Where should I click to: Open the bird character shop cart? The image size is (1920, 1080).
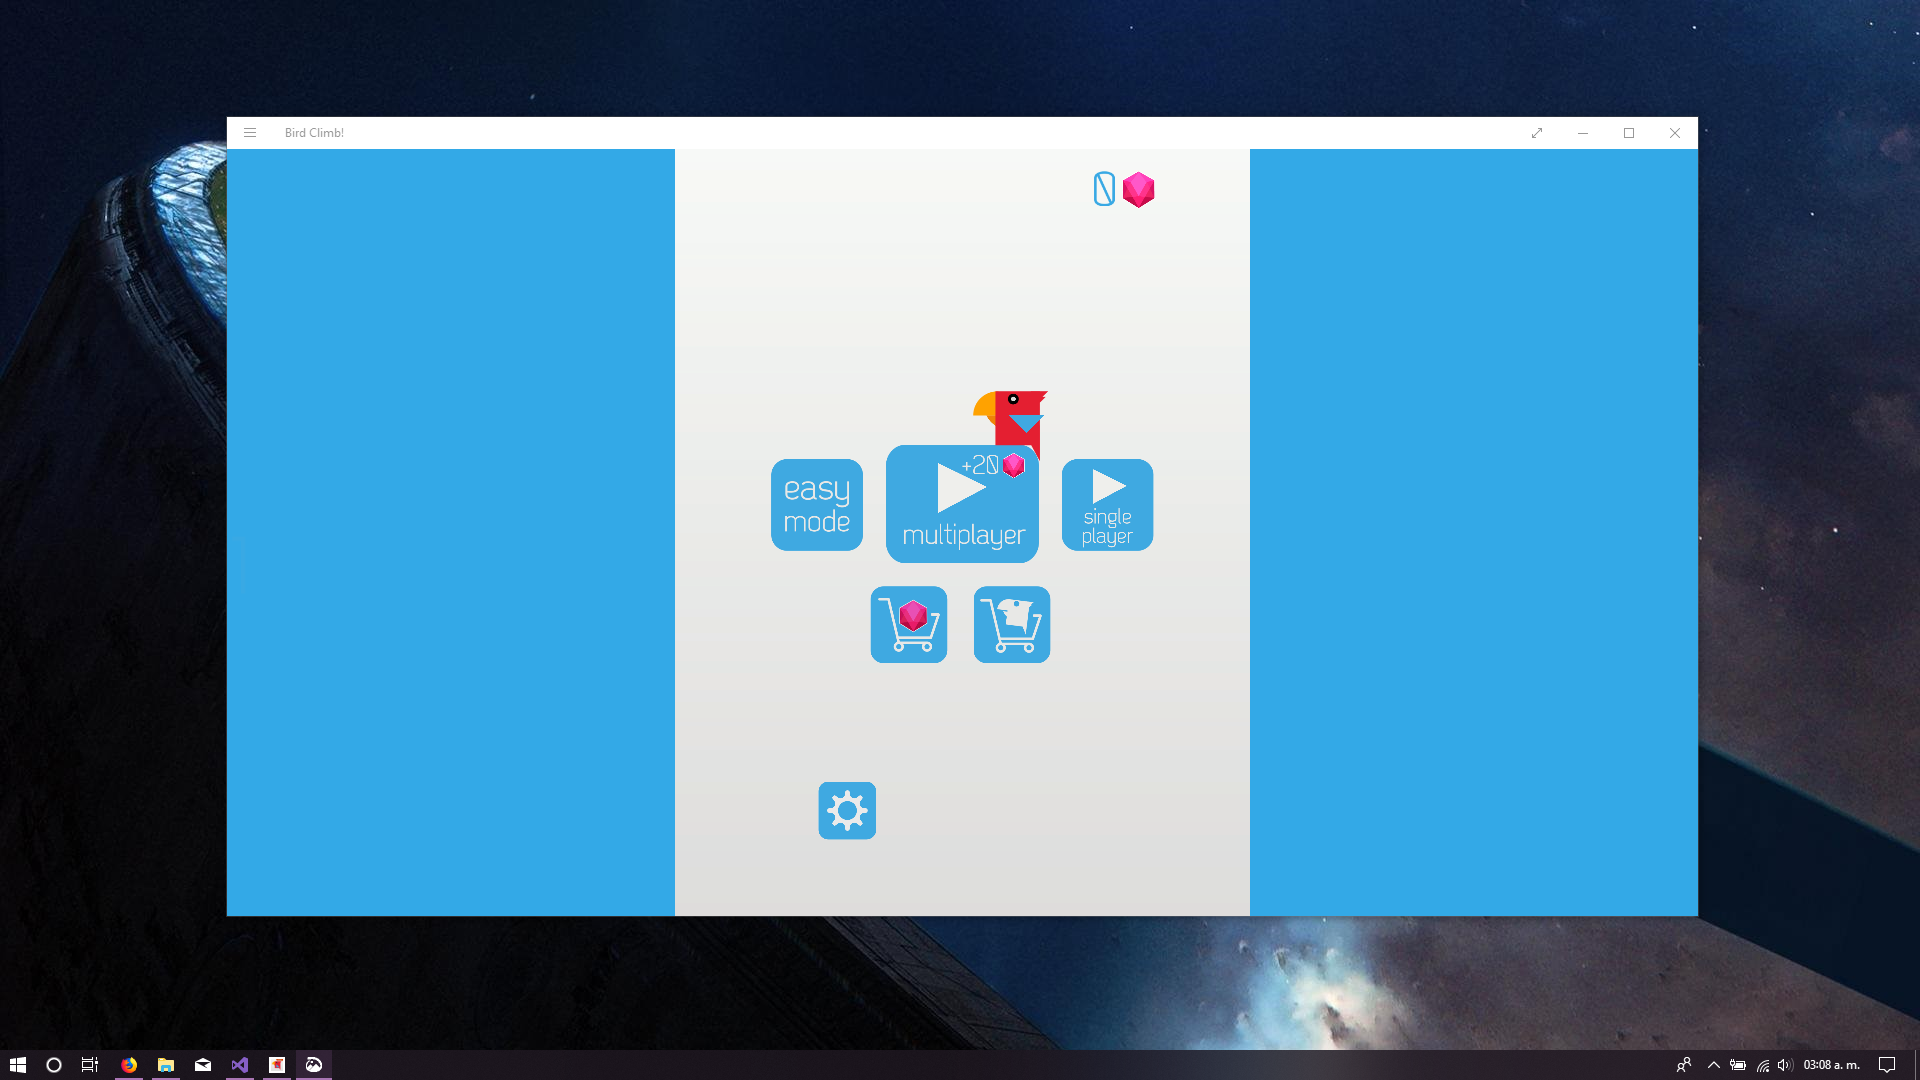(x=1011, y=625)
